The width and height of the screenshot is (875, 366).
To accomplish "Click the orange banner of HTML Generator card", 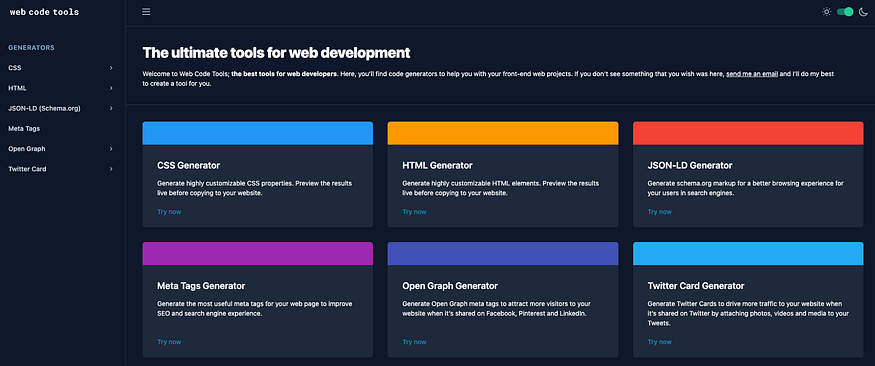I will [503, 133].
